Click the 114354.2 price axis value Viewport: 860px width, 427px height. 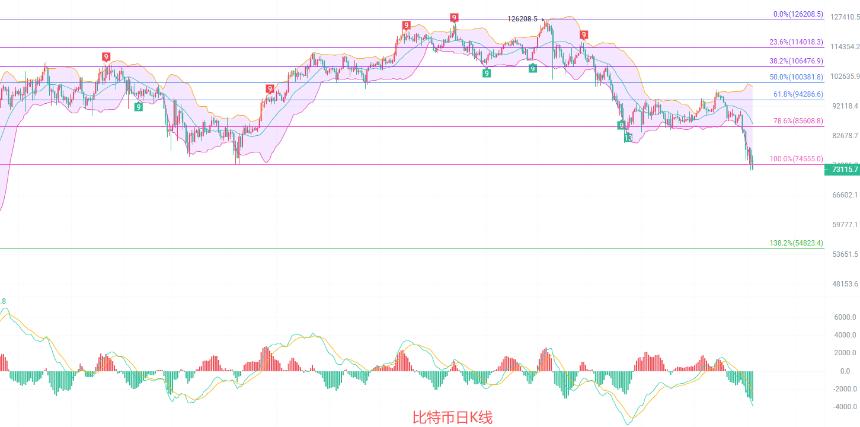pyautogui.click(x=845, y=47)
